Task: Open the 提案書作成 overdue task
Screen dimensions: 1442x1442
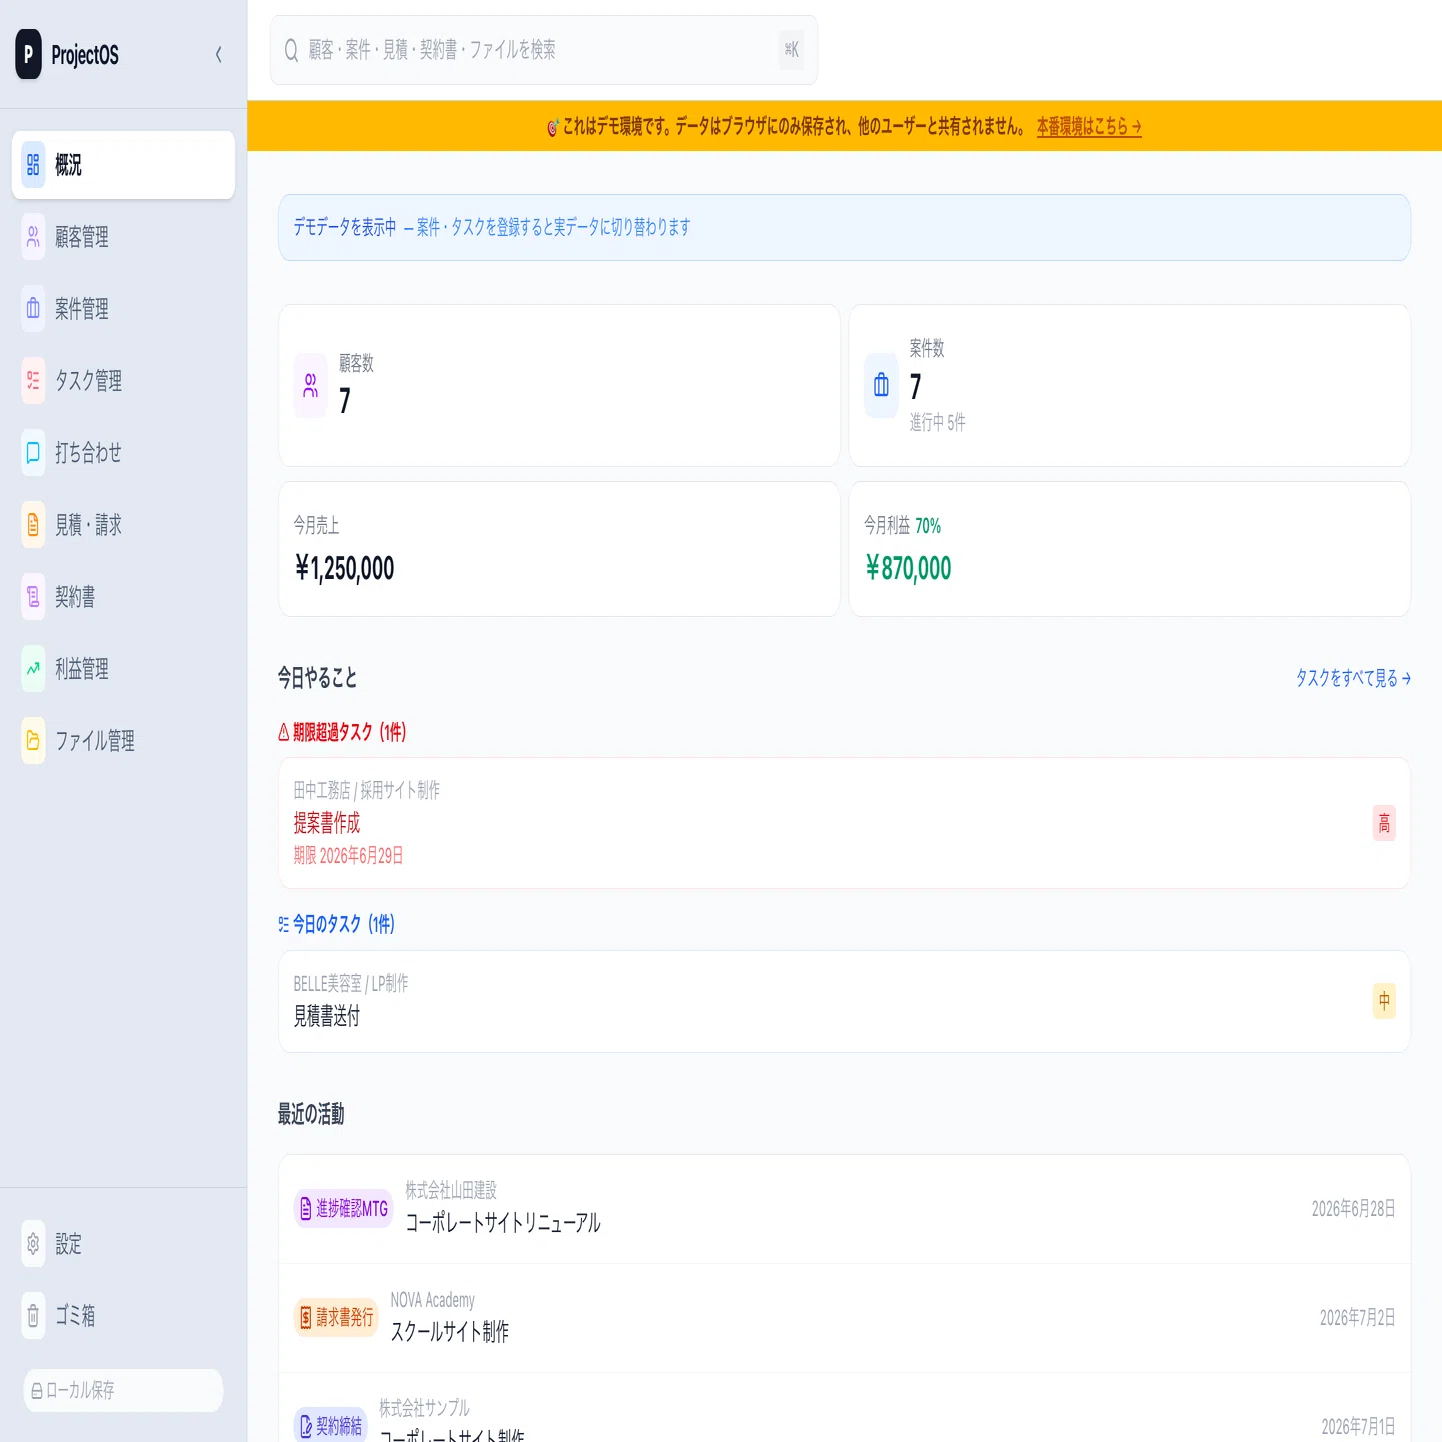Action: [x=844, y=823]
